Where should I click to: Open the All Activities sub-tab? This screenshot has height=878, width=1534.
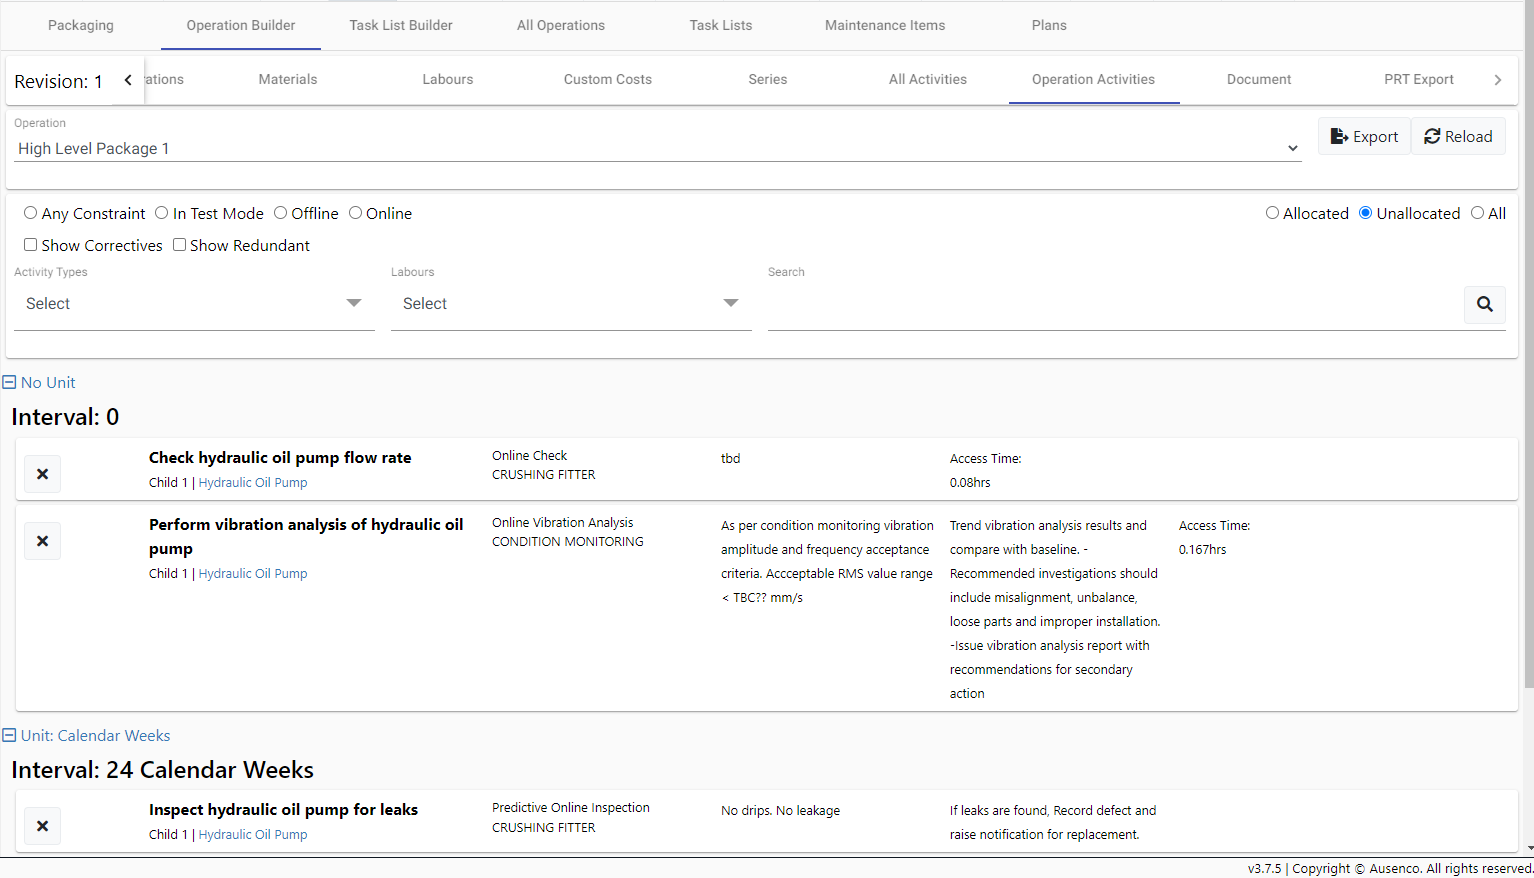928,80
